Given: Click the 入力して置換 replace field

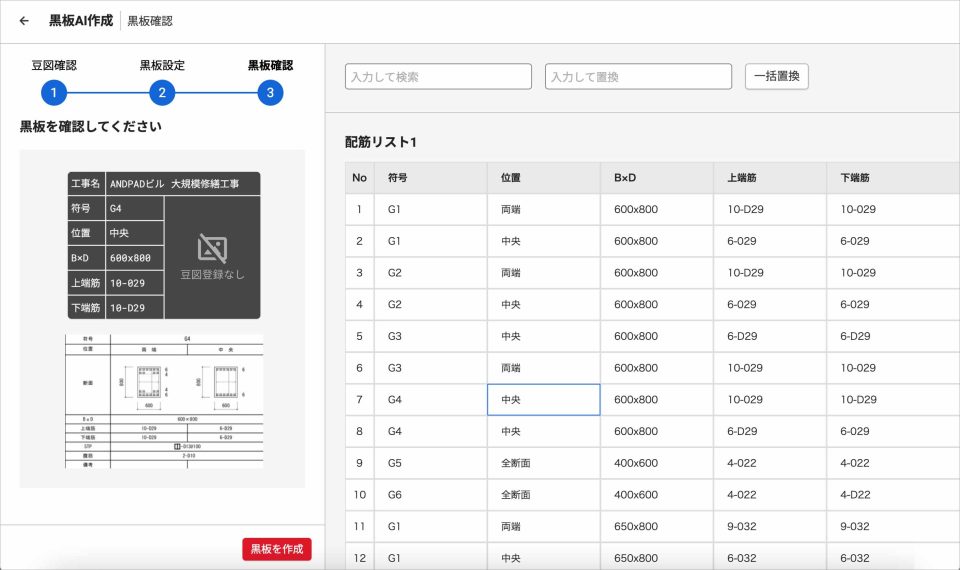Looking at the screenshot, I should (638, 77).
